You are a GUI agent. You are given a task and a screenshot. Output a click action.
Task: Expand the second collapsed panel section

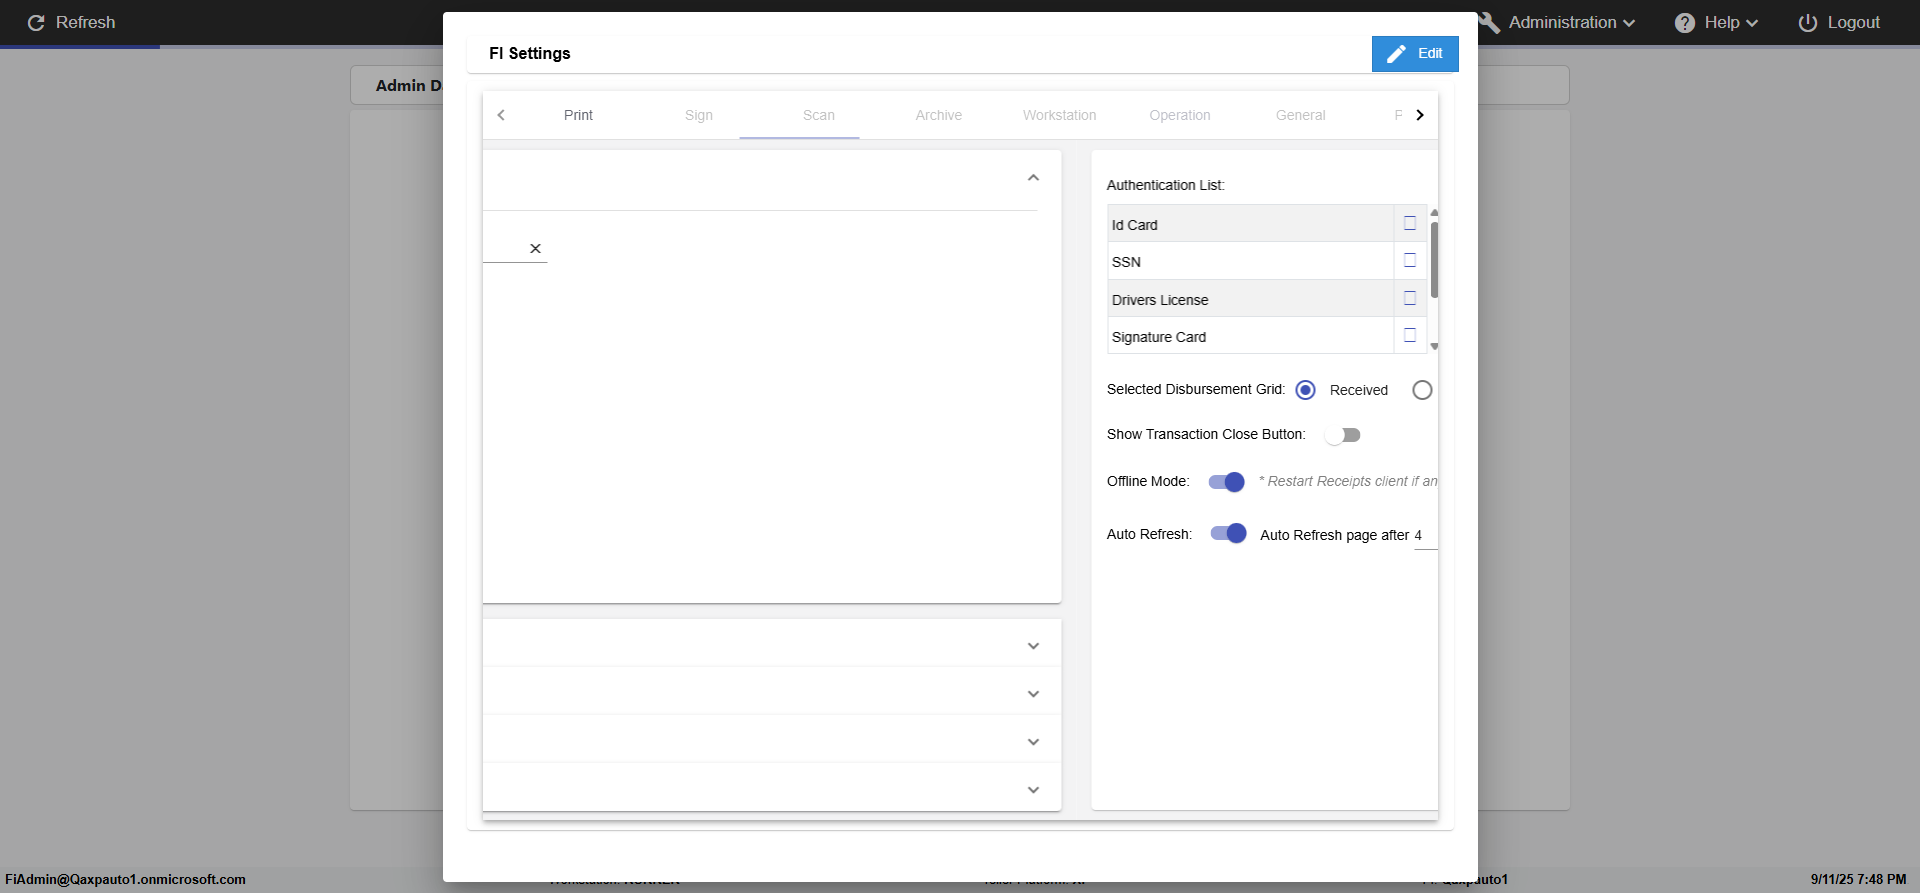pyautogui.click(x=1033, y=694)
